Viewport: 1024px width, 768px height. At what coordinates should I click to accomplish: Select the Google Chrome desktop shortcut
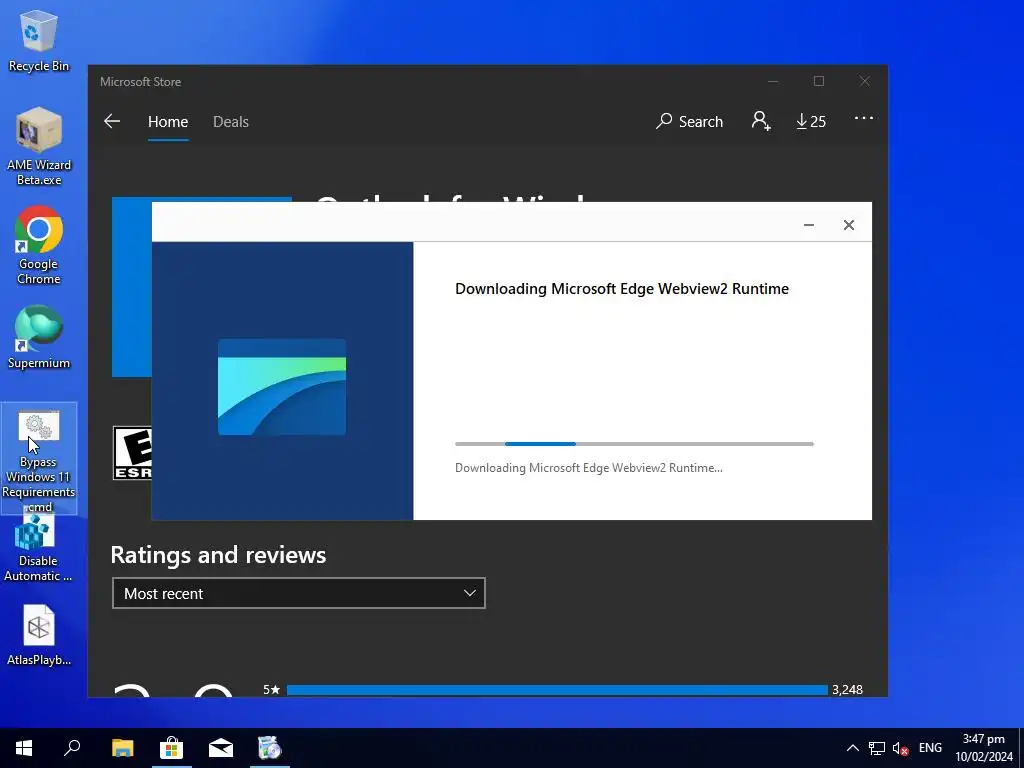coord(39,246)
